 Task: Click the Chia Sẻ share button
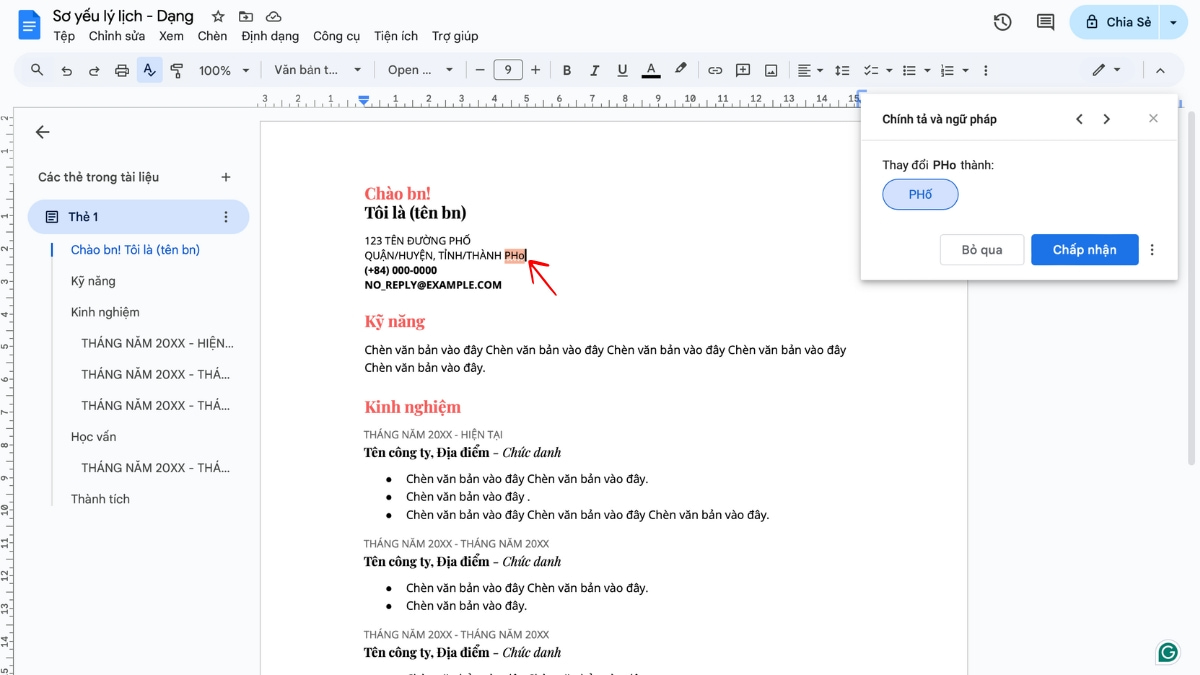pyautogui.click(x=1115, y=22)
